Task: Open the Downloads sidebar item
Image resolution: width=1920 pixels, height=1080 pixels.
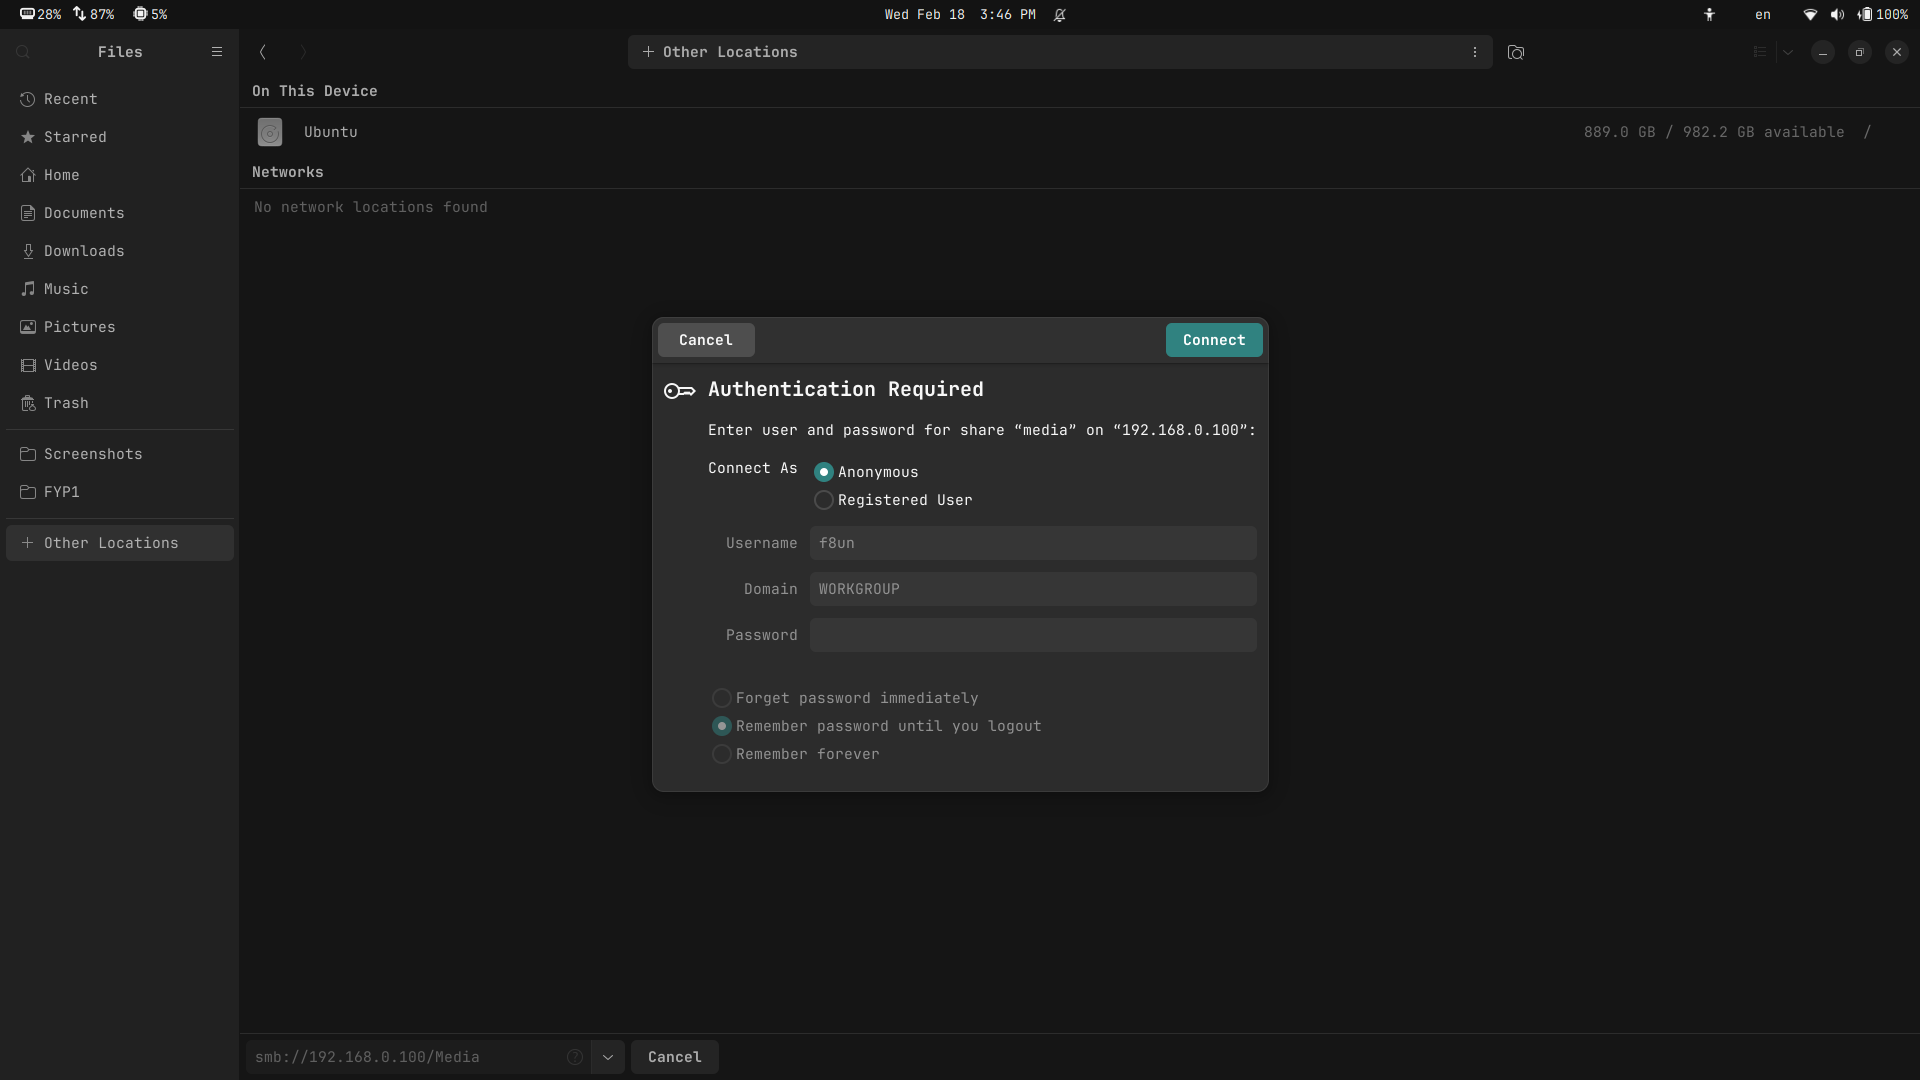Action: (84, 251)
